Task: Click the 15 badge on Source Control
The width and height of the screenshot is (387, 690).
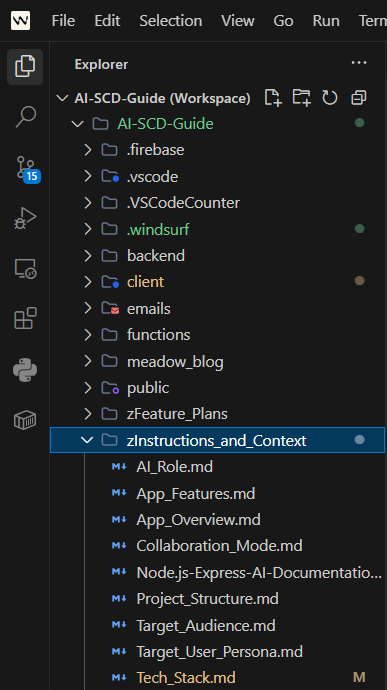Action: (x=32, y=176)
